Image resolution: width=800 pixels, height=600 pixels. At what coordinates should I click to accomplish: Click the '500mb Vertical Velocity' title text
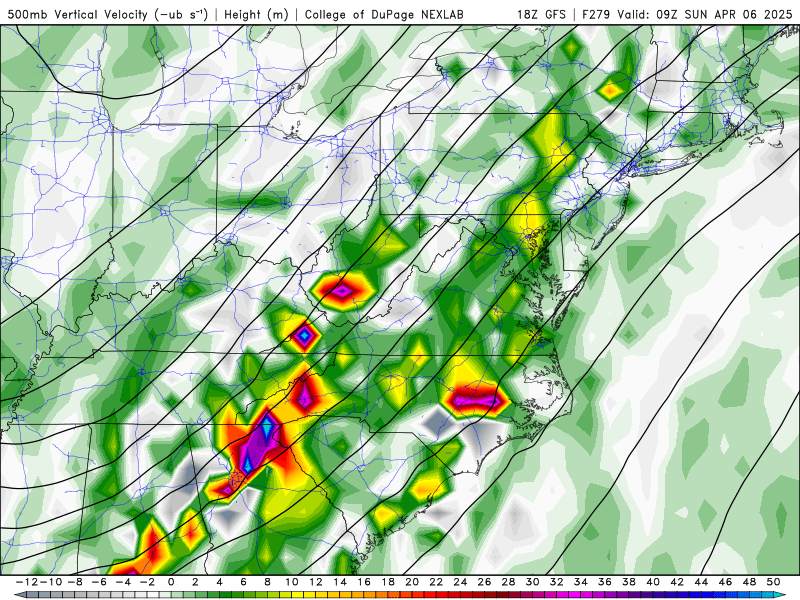78,14
